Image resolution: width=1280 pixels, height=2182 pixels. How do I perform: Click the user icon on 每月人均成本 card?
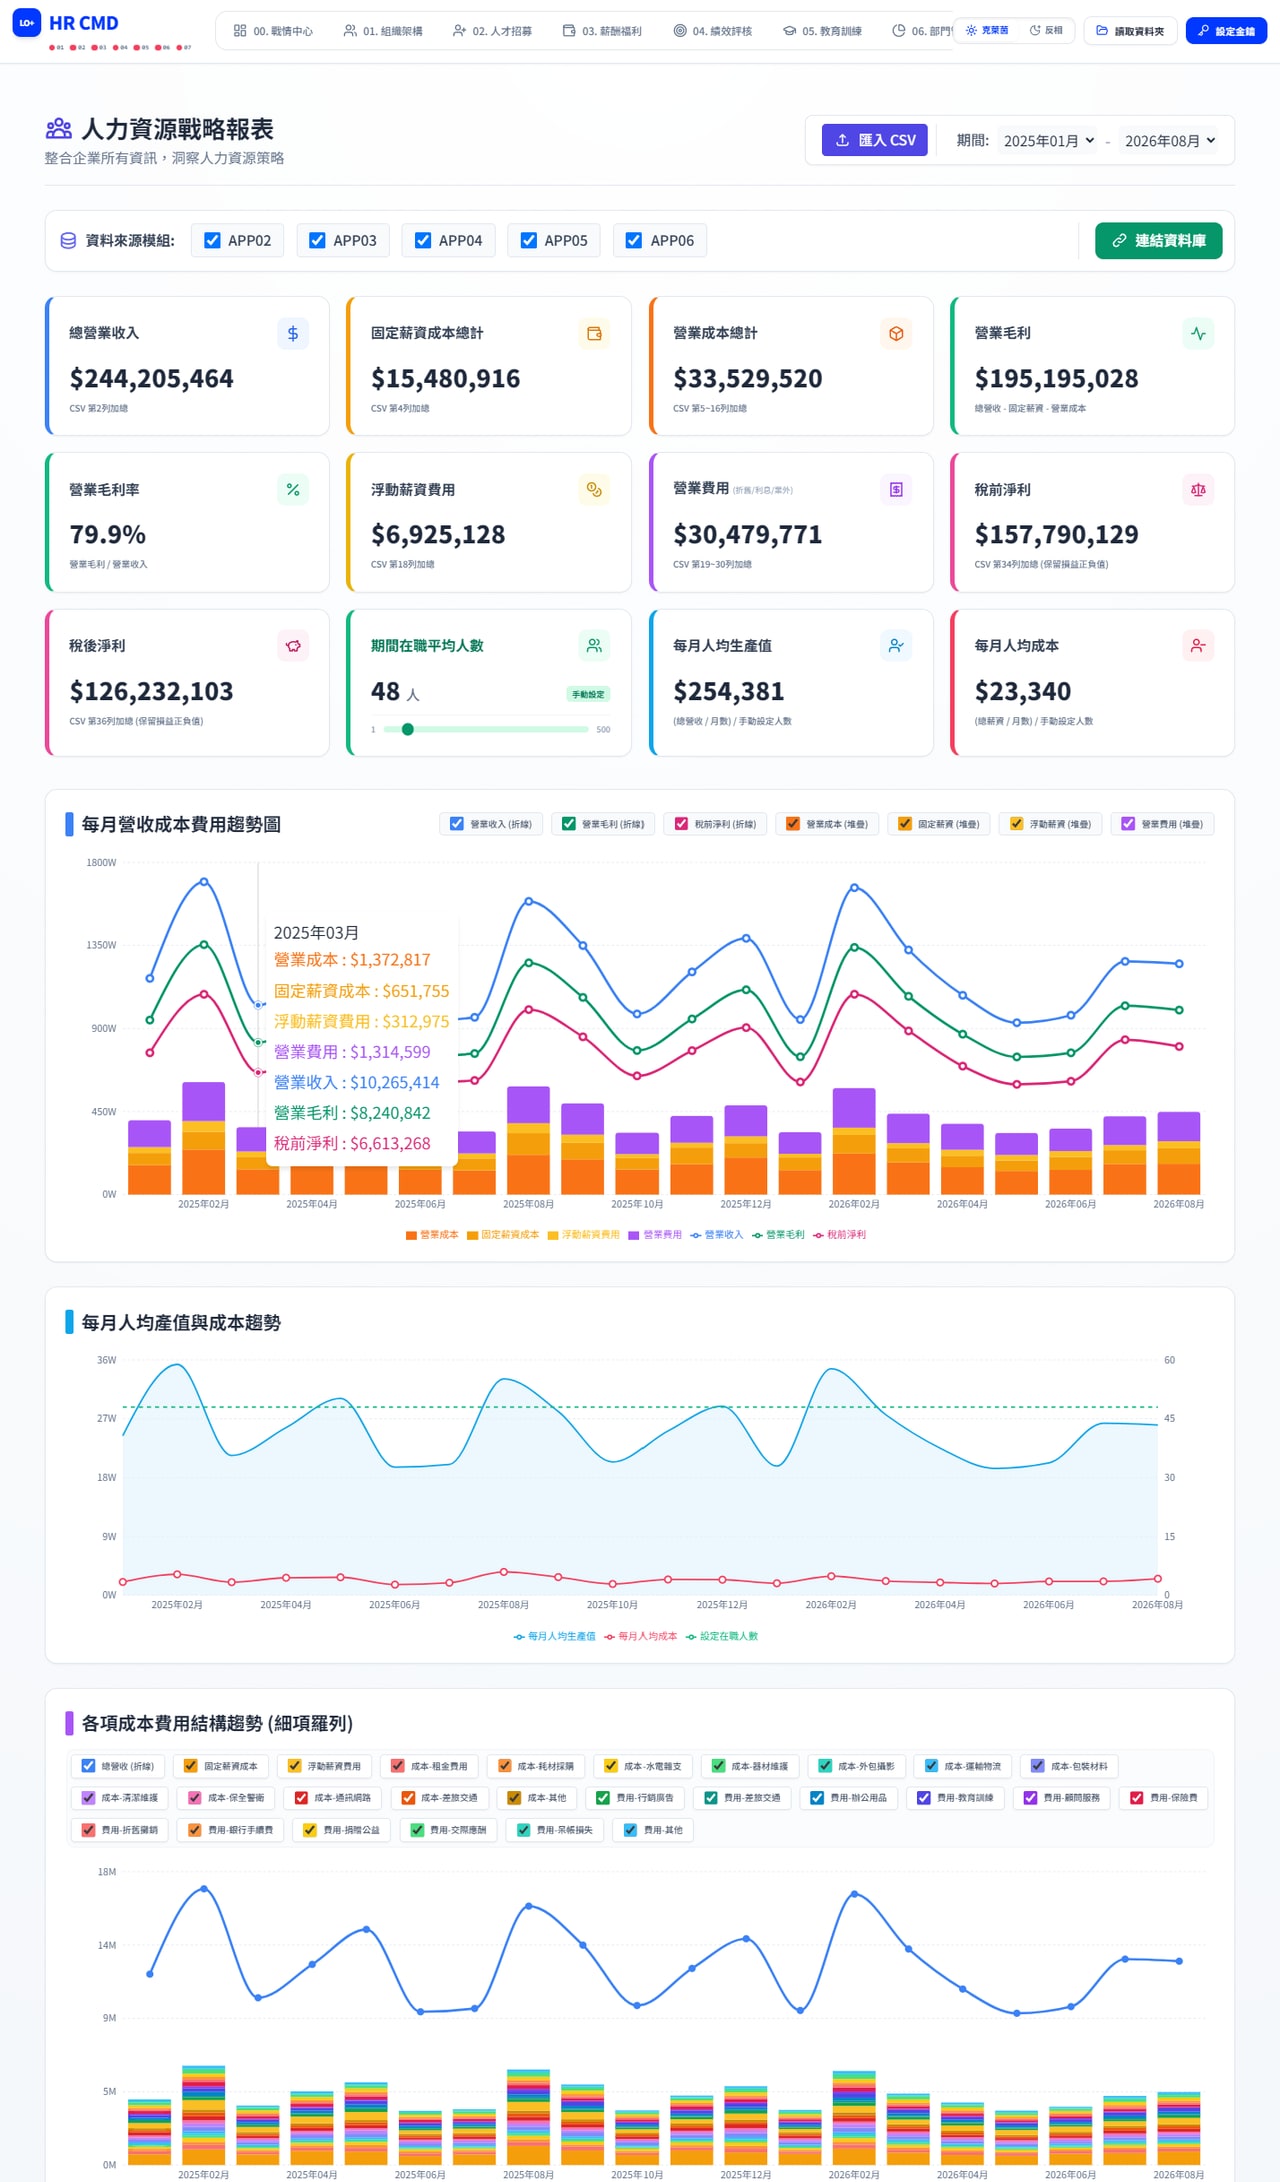pyautogui.click(x=1198, y=646)
